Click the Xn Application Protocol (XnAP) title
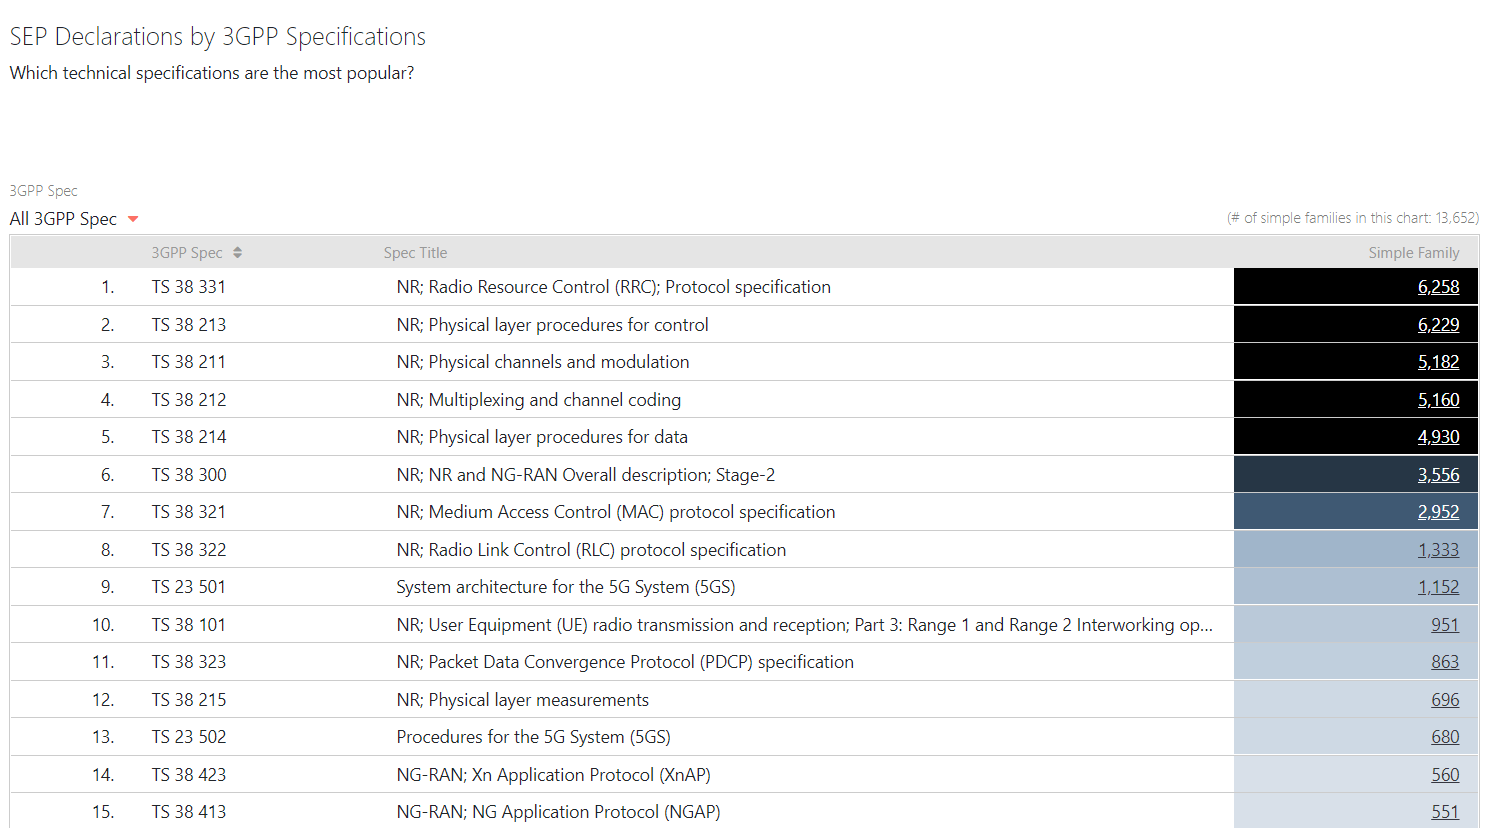 [553, 775]
